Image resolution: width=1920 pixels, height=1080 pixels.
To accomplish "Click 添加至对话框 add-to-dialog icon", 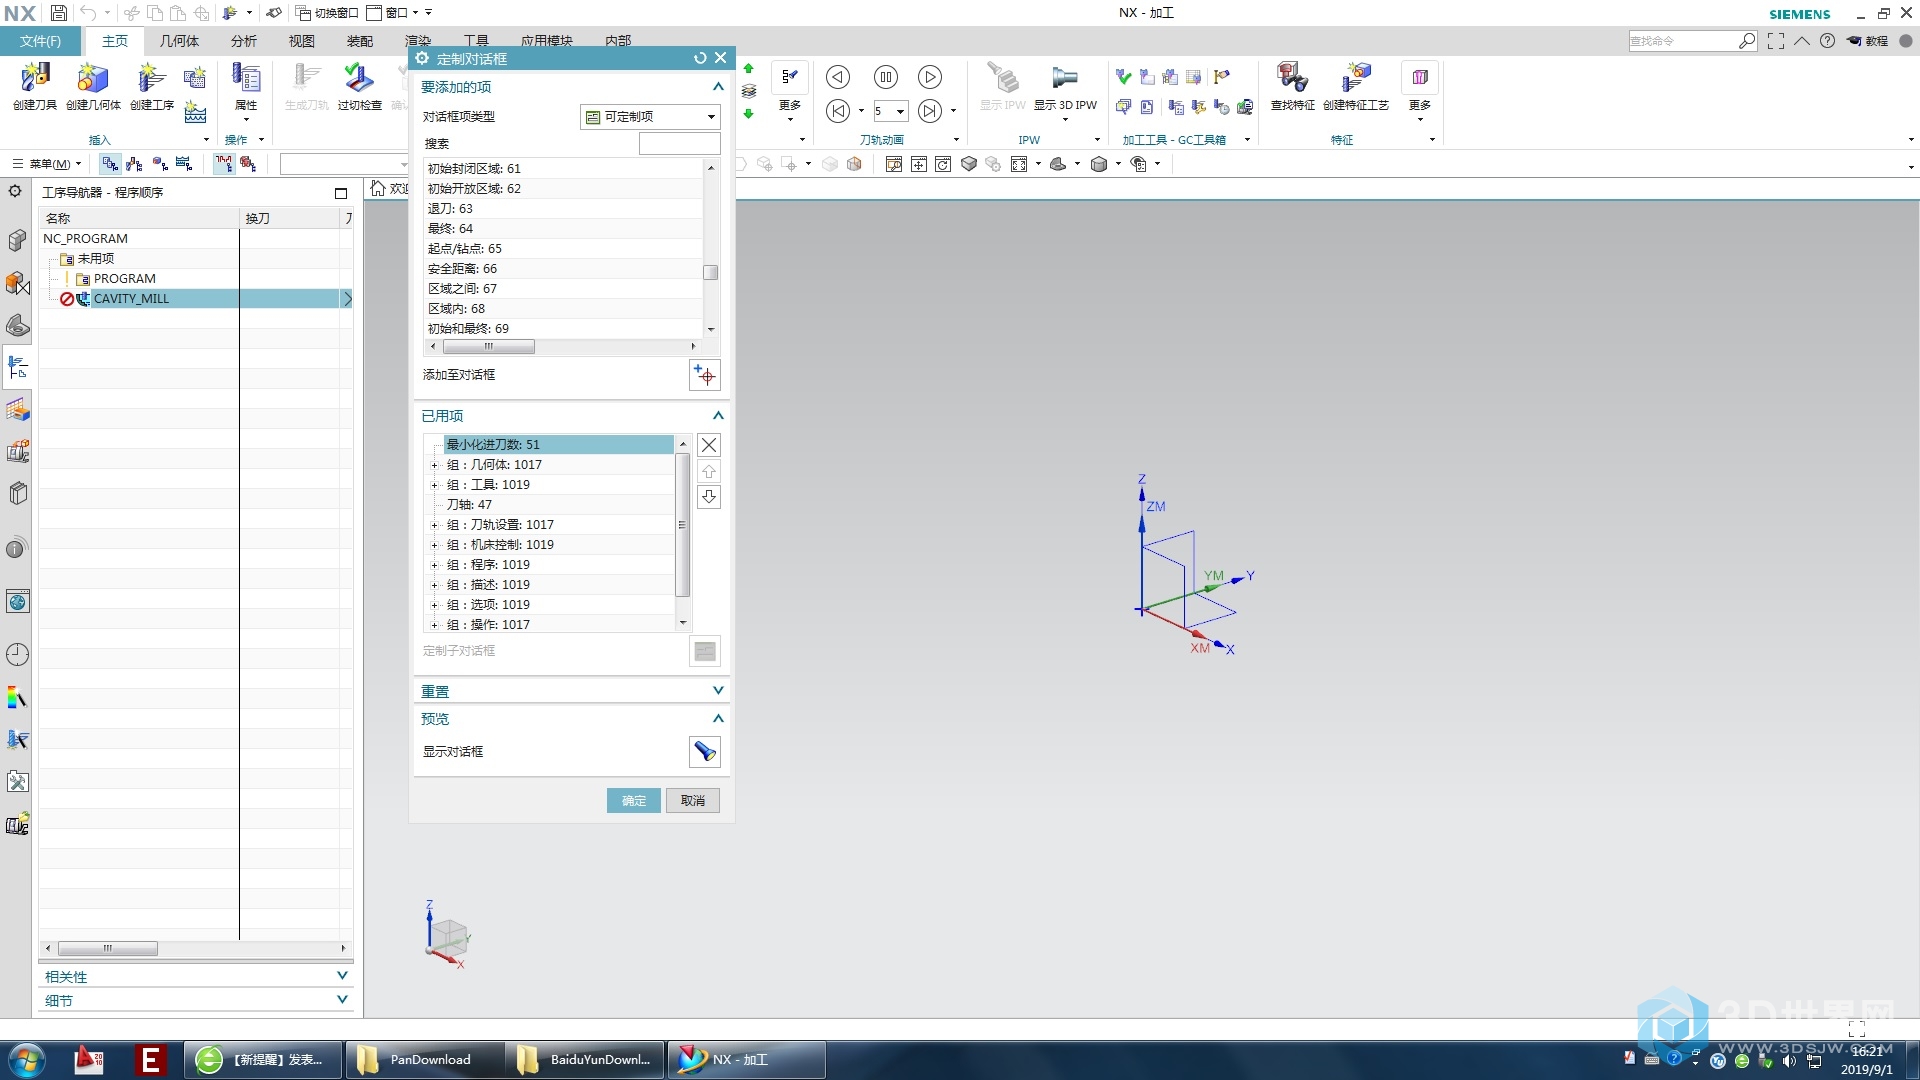I will tap(705, 375).
